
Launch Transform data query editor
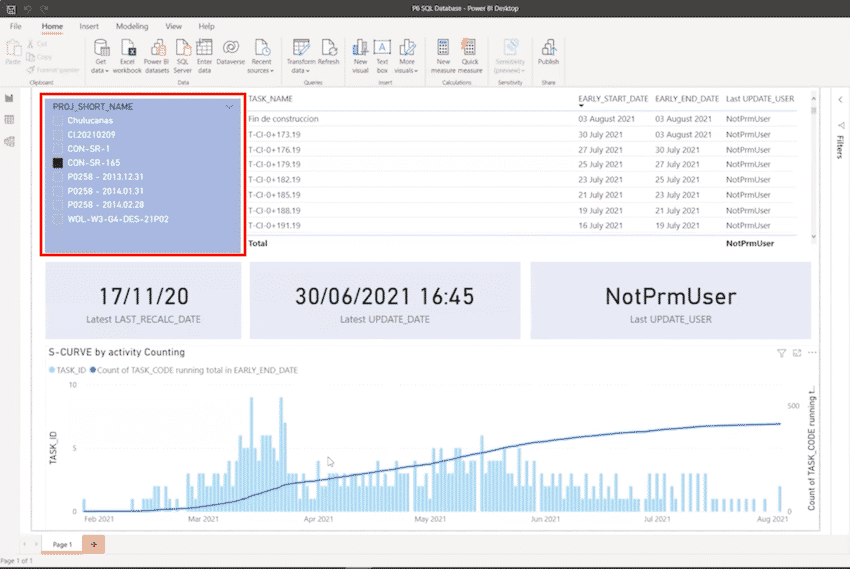(x=301, y=56)
